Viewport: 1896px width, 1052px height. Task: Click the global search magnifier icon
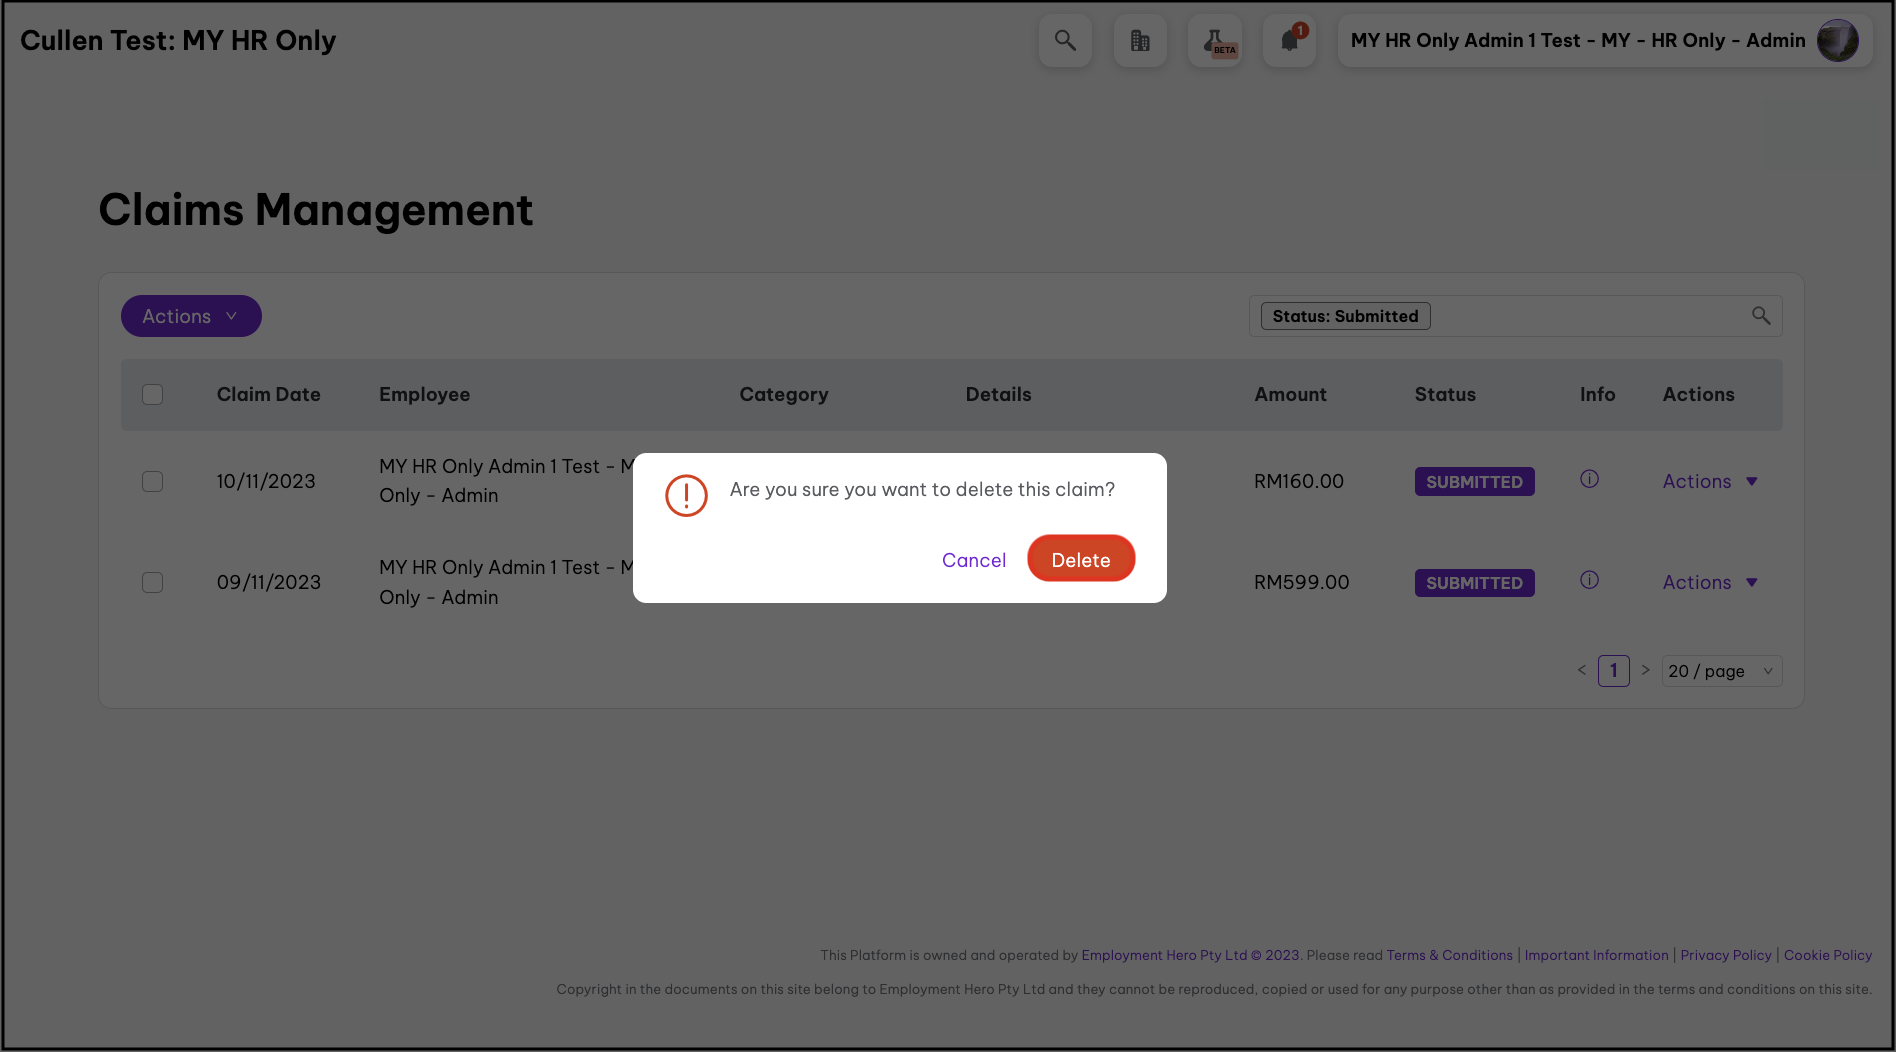coord(1065,41)
